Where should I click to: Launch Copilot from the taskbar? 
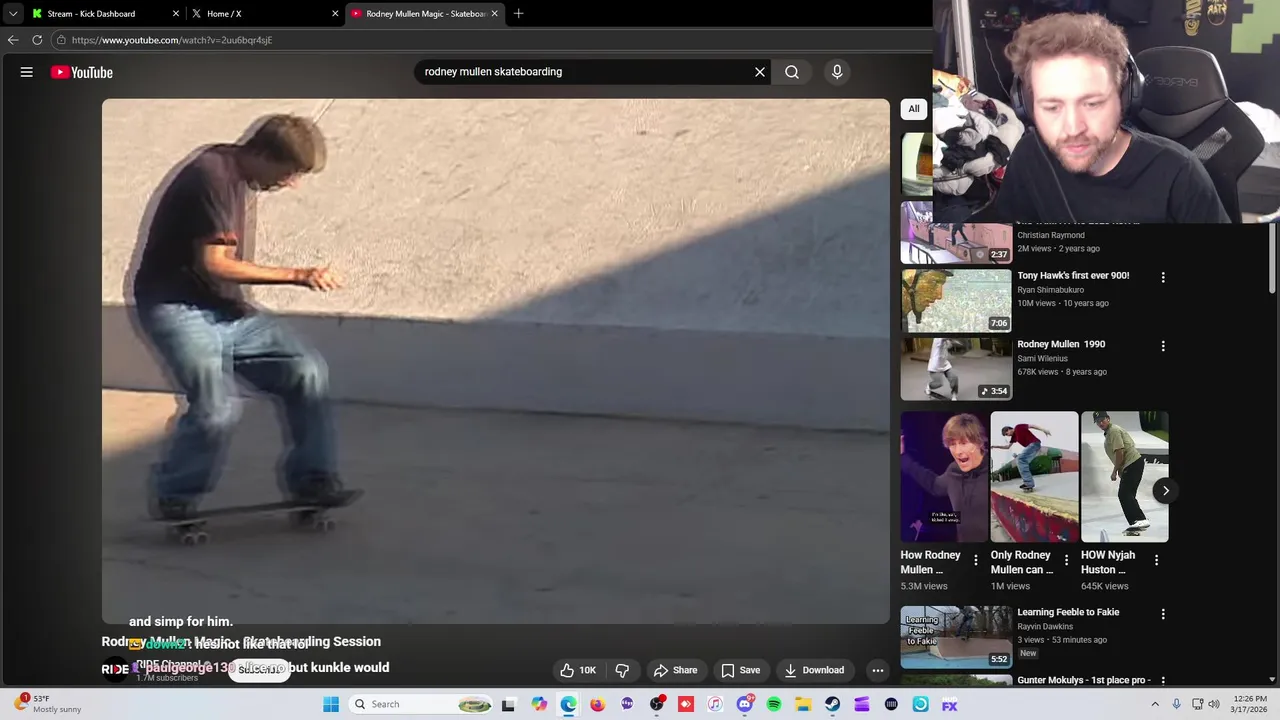point(539,704)
